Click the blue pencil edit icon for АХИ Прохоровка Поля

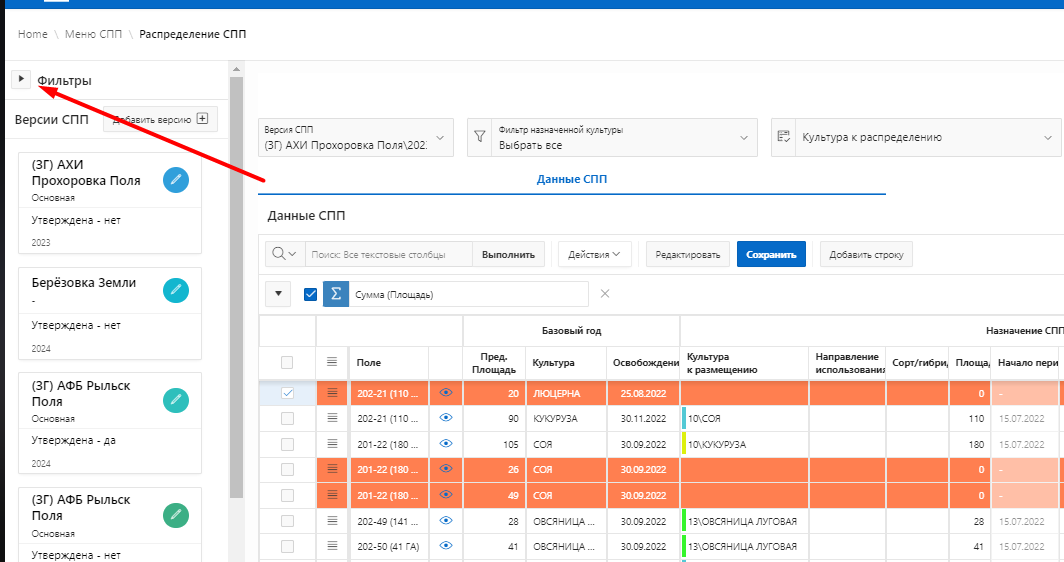pos(176,180)
